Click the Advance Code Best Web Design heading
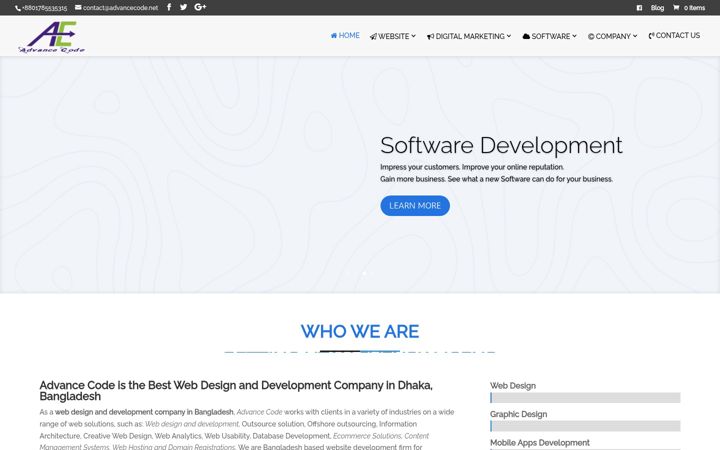 tap(236, 391)
